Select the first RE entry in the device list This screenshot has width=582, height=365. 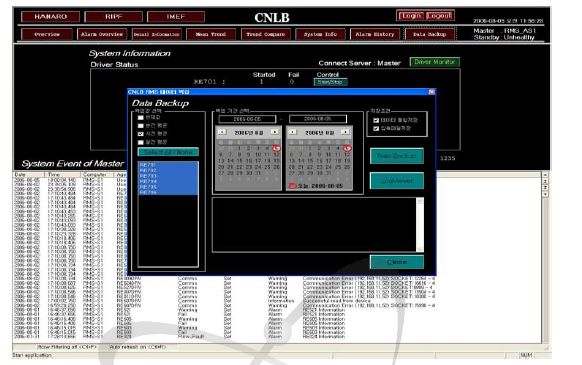(x=168, y=164)
